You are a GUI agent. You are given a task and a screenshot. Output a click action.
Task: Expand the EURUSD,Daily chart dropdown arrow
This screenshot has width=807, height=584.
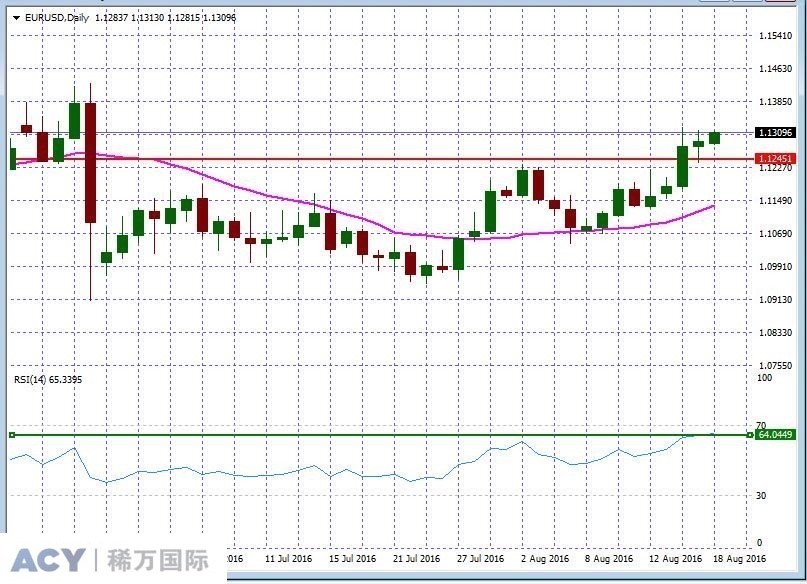(x=18, y=17)
